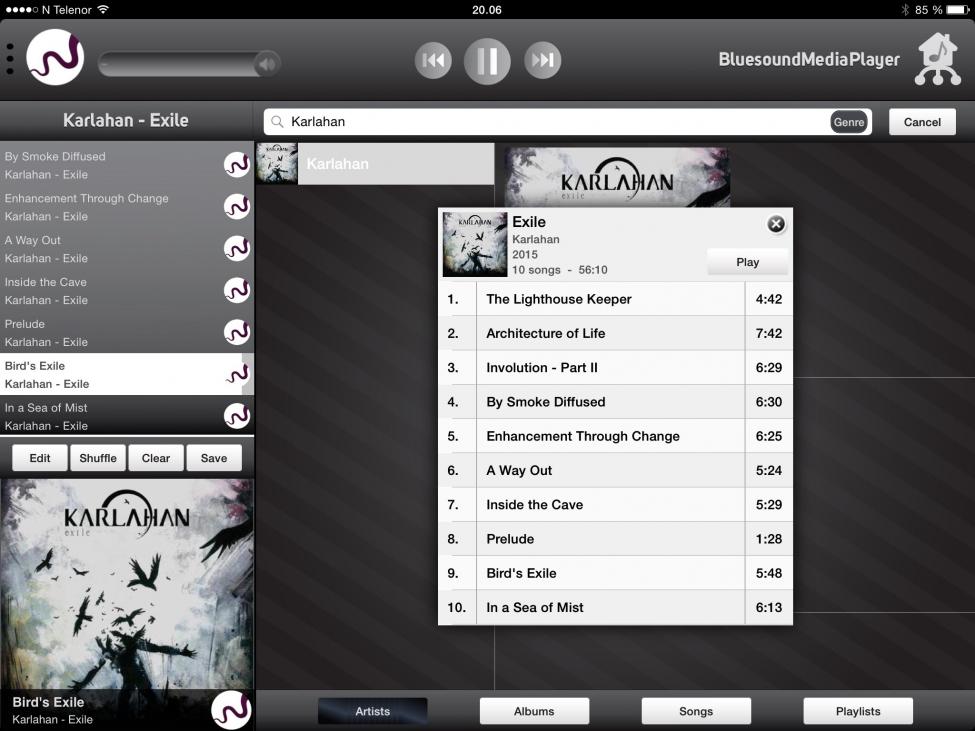Select Enhancement Through Change in album track list

(616, 436)
